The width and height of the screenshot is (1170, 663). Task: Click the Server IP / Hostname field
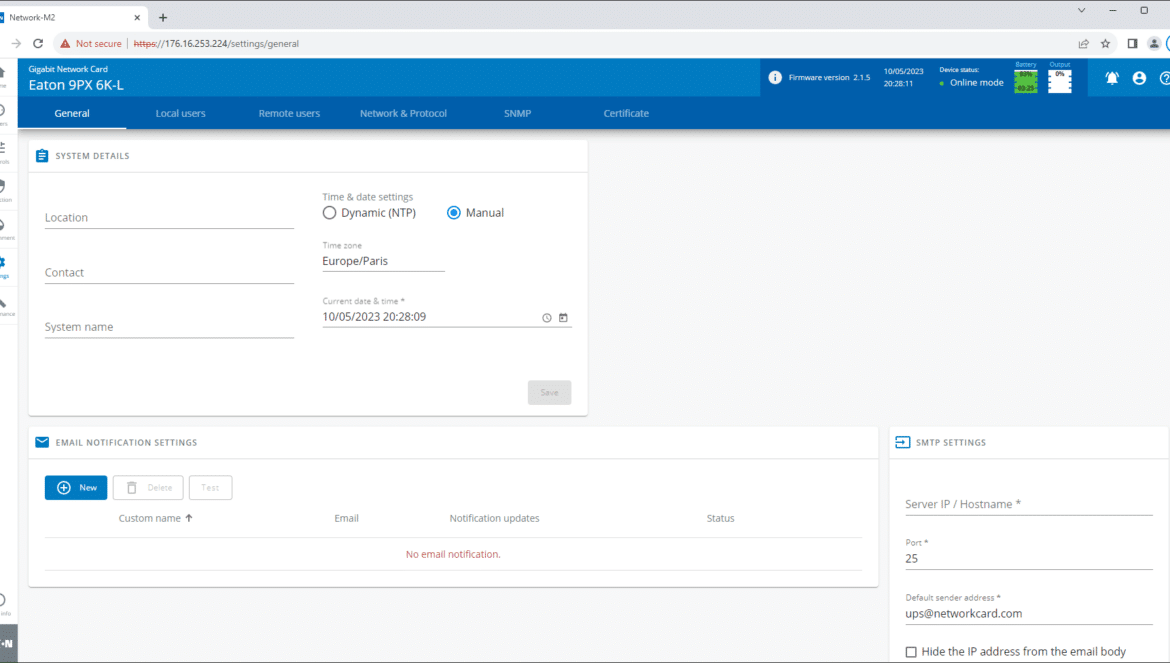point(1029,504)
